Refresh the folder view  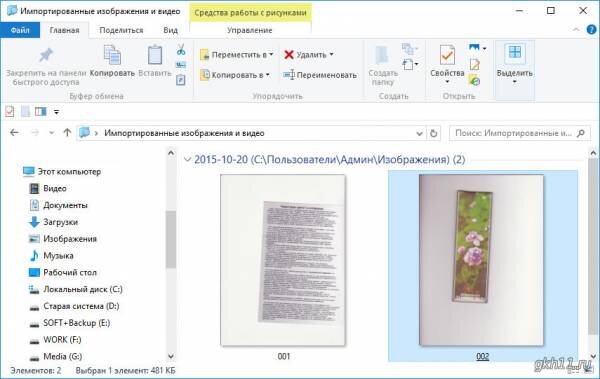tap(434, 133)
